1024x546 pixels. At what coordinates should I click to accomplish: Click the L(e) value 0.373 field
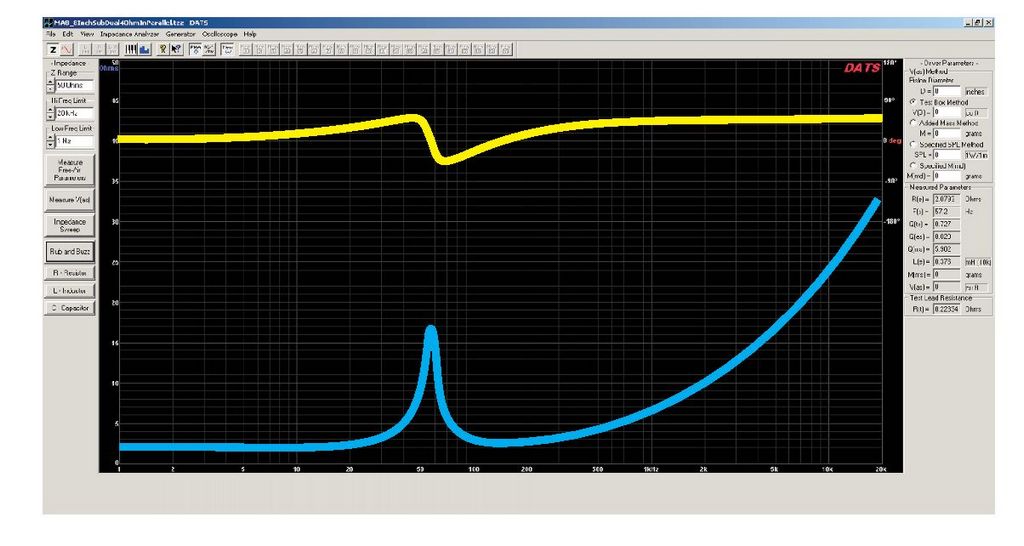[x=946, y=262]
